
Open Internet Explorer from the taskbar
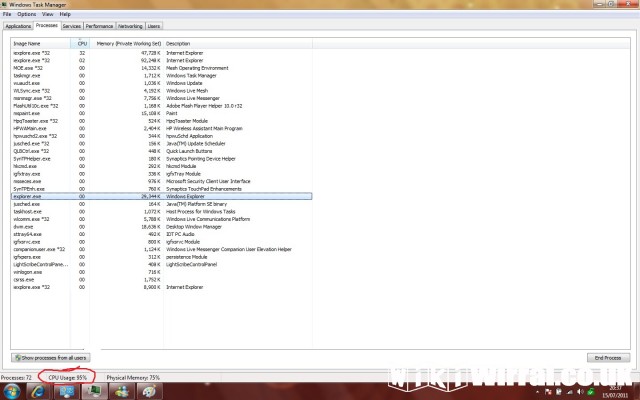tap(38, 392)
